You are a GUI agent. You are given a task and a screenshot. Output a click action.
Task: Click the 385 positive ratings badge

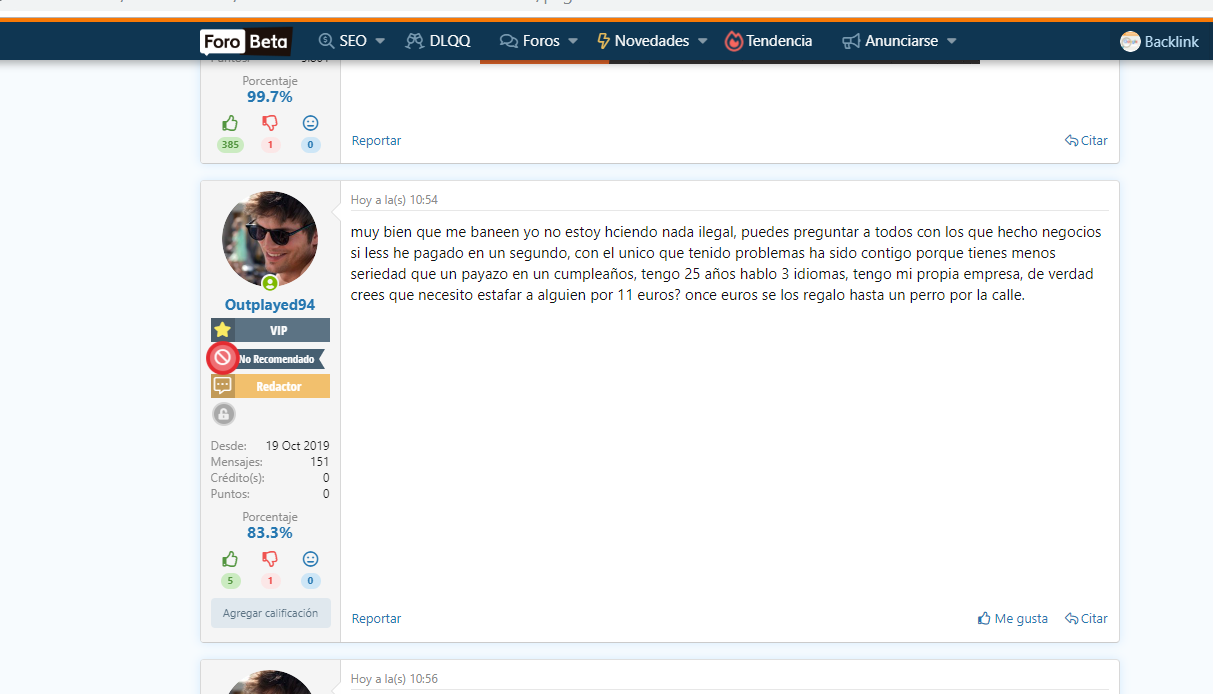(230, 145)
